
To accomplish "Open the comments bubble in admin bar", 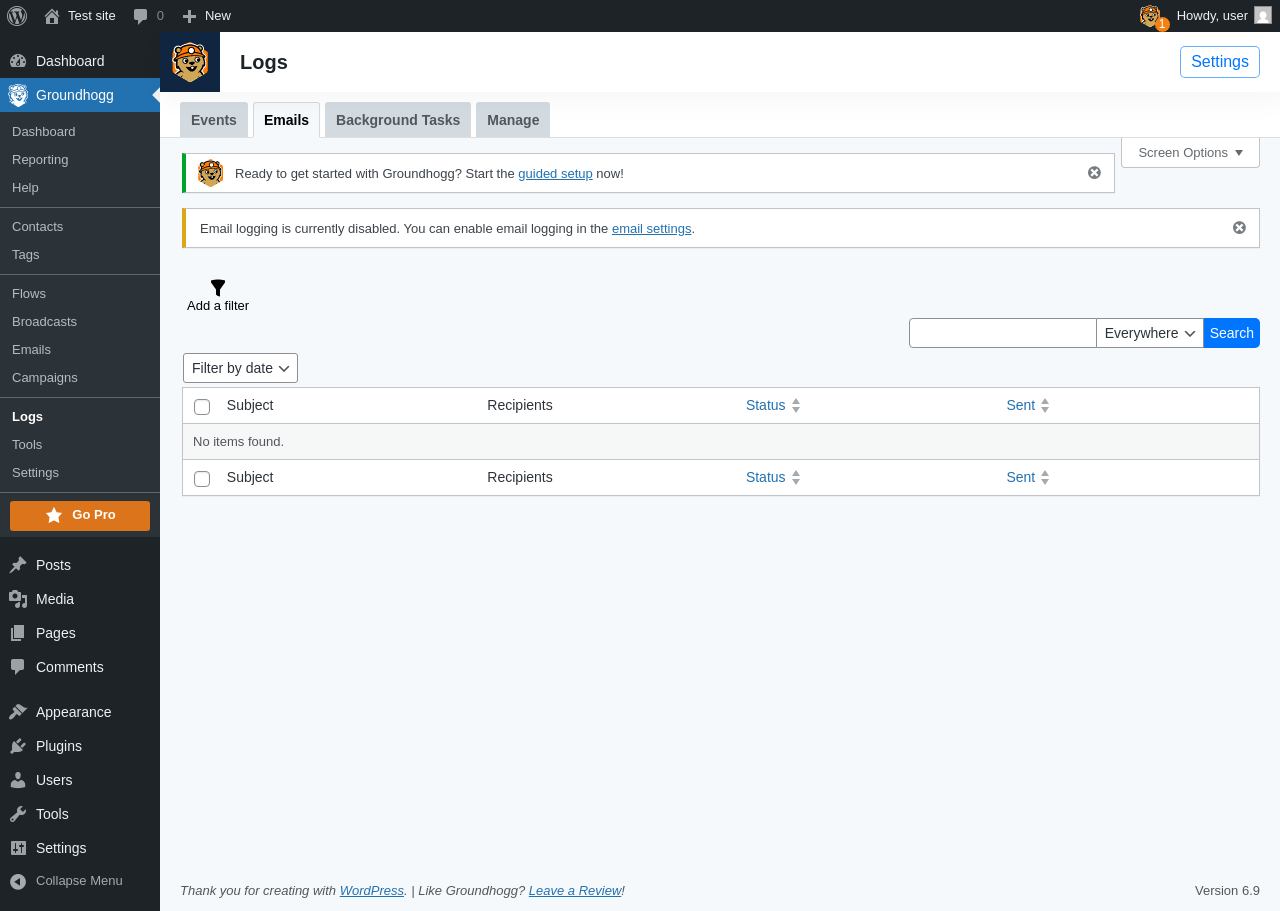I will [x=148, y=16].
